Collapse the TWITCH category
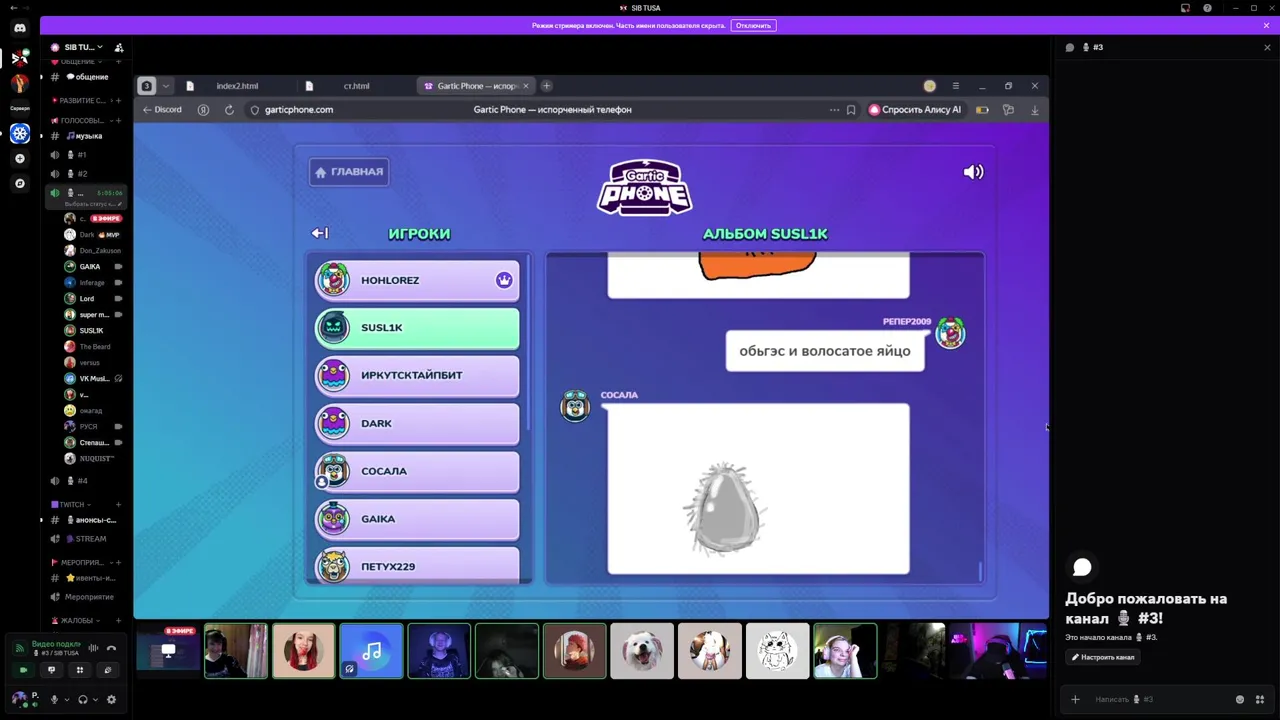Viewport: 1280px width, 720px height. 72,504
